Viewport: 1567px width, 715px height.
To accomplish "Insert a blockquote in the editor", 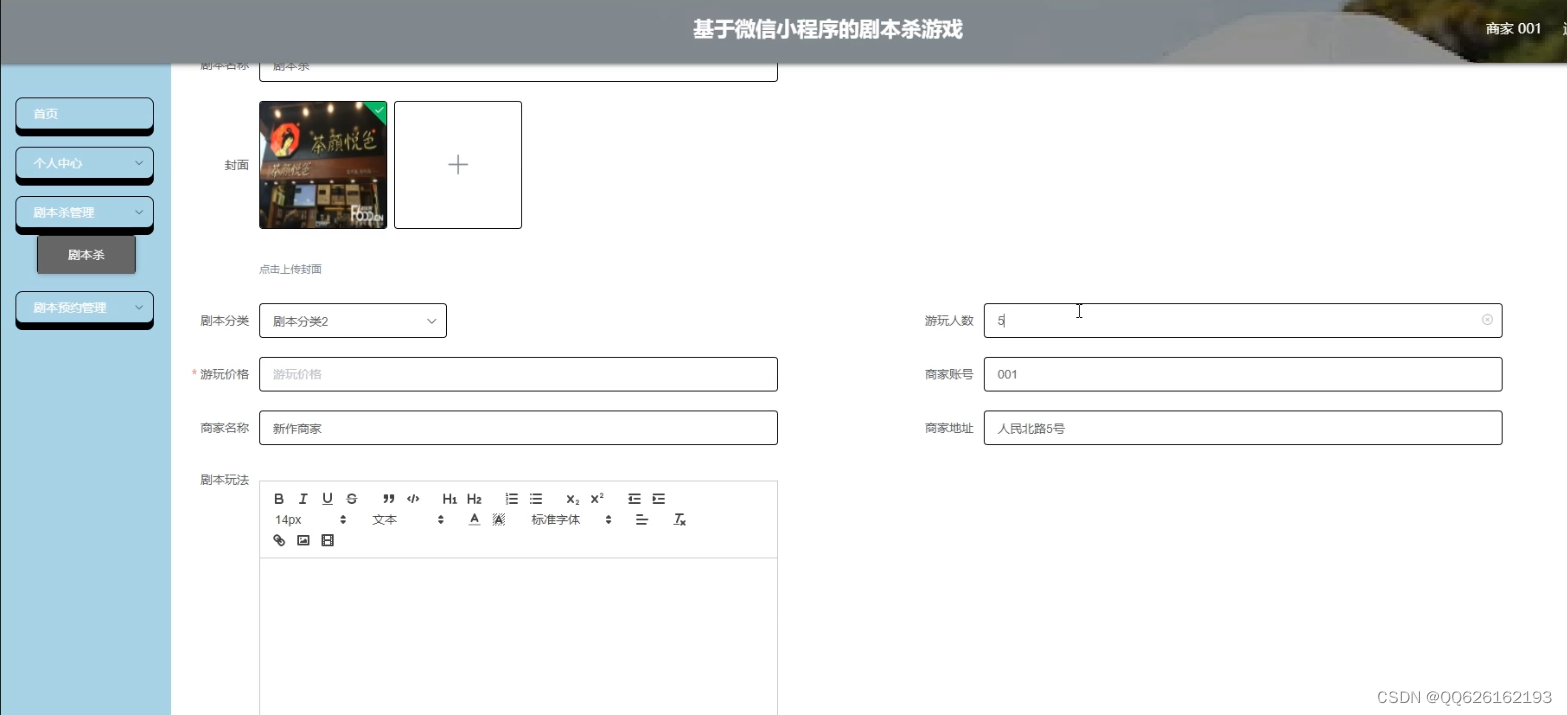I will click(388, 498).
